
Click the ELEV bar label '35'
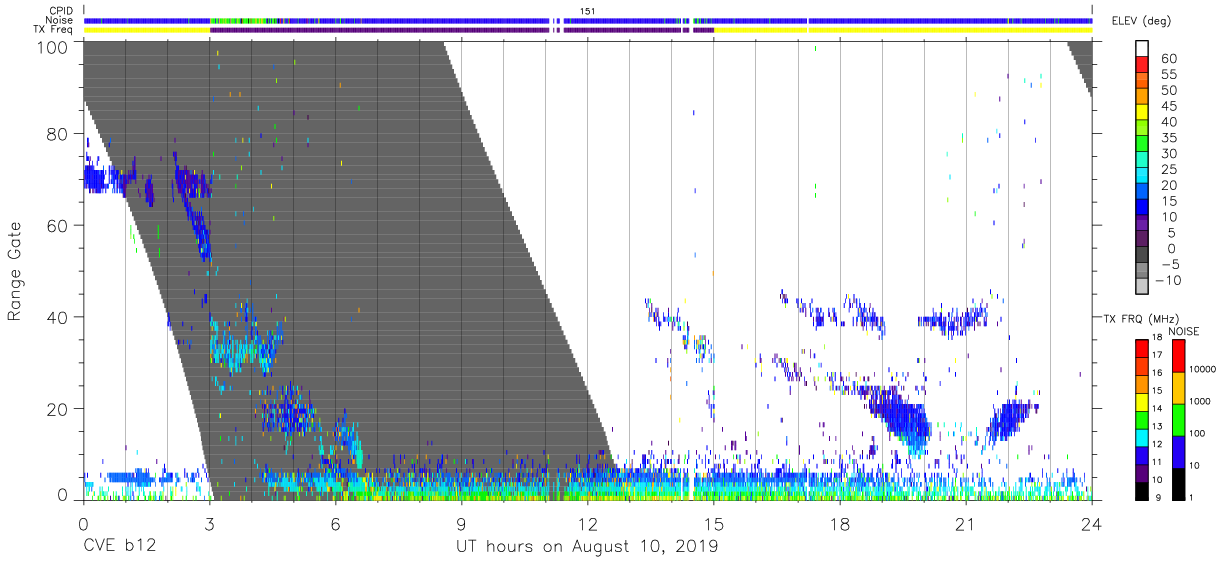click(x=1169, y=138)
